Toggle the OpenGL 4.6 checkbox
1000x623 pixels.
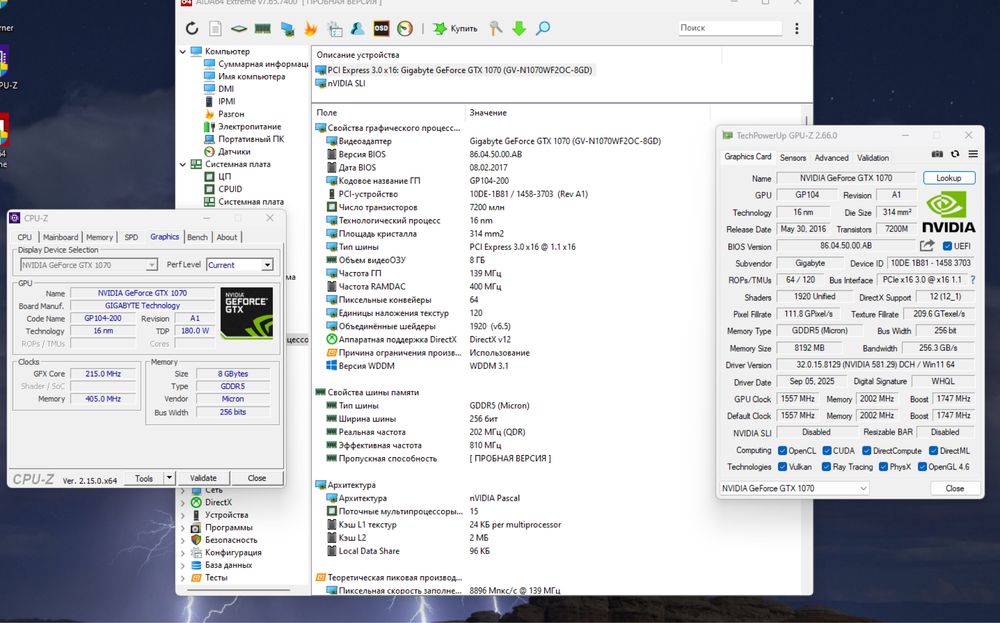pyautogui.click(x=922, y=467)
